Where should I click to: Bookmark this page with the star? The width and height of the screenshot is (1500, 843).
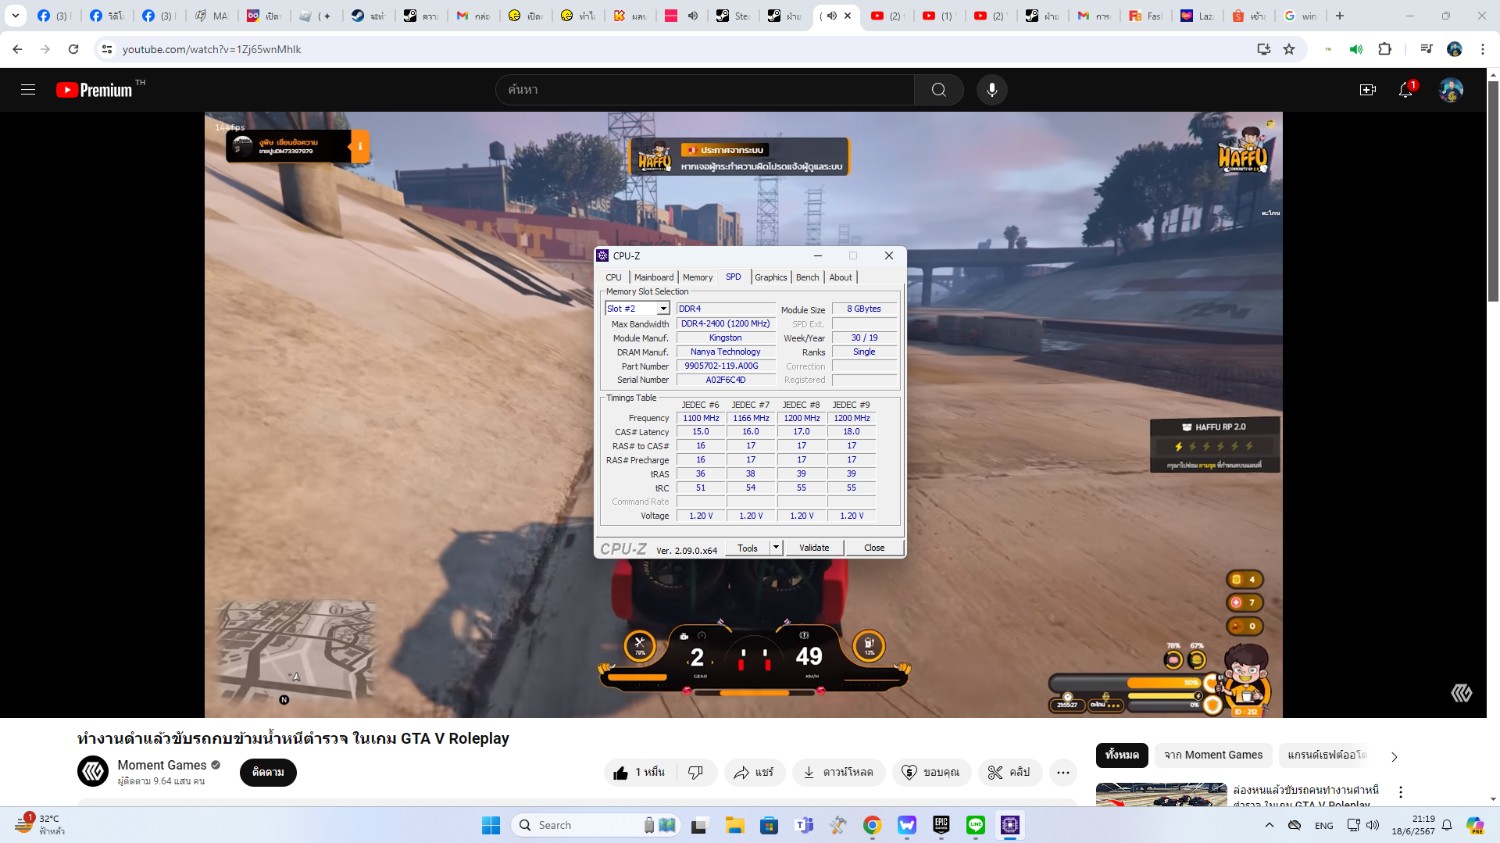[x=1289, y=49]
